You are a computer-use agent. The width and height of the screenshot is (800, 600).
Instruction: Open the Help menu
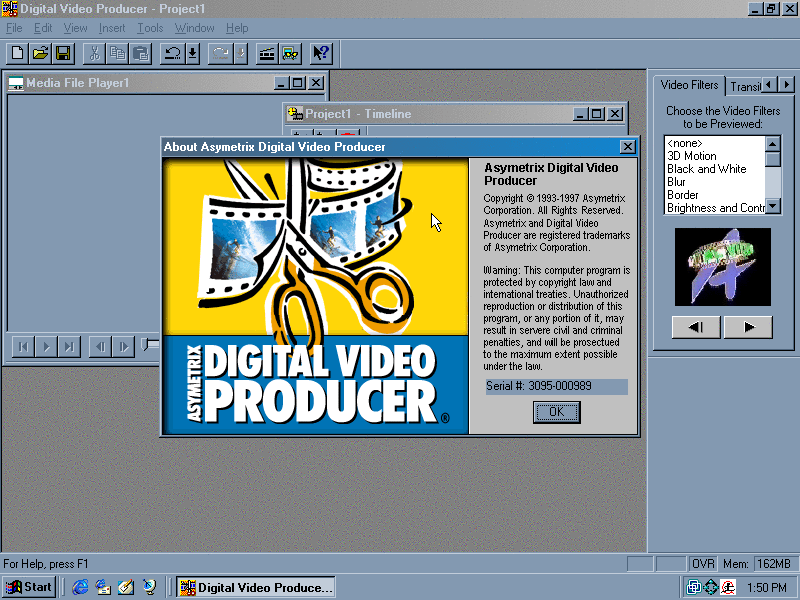pos(237,28)
